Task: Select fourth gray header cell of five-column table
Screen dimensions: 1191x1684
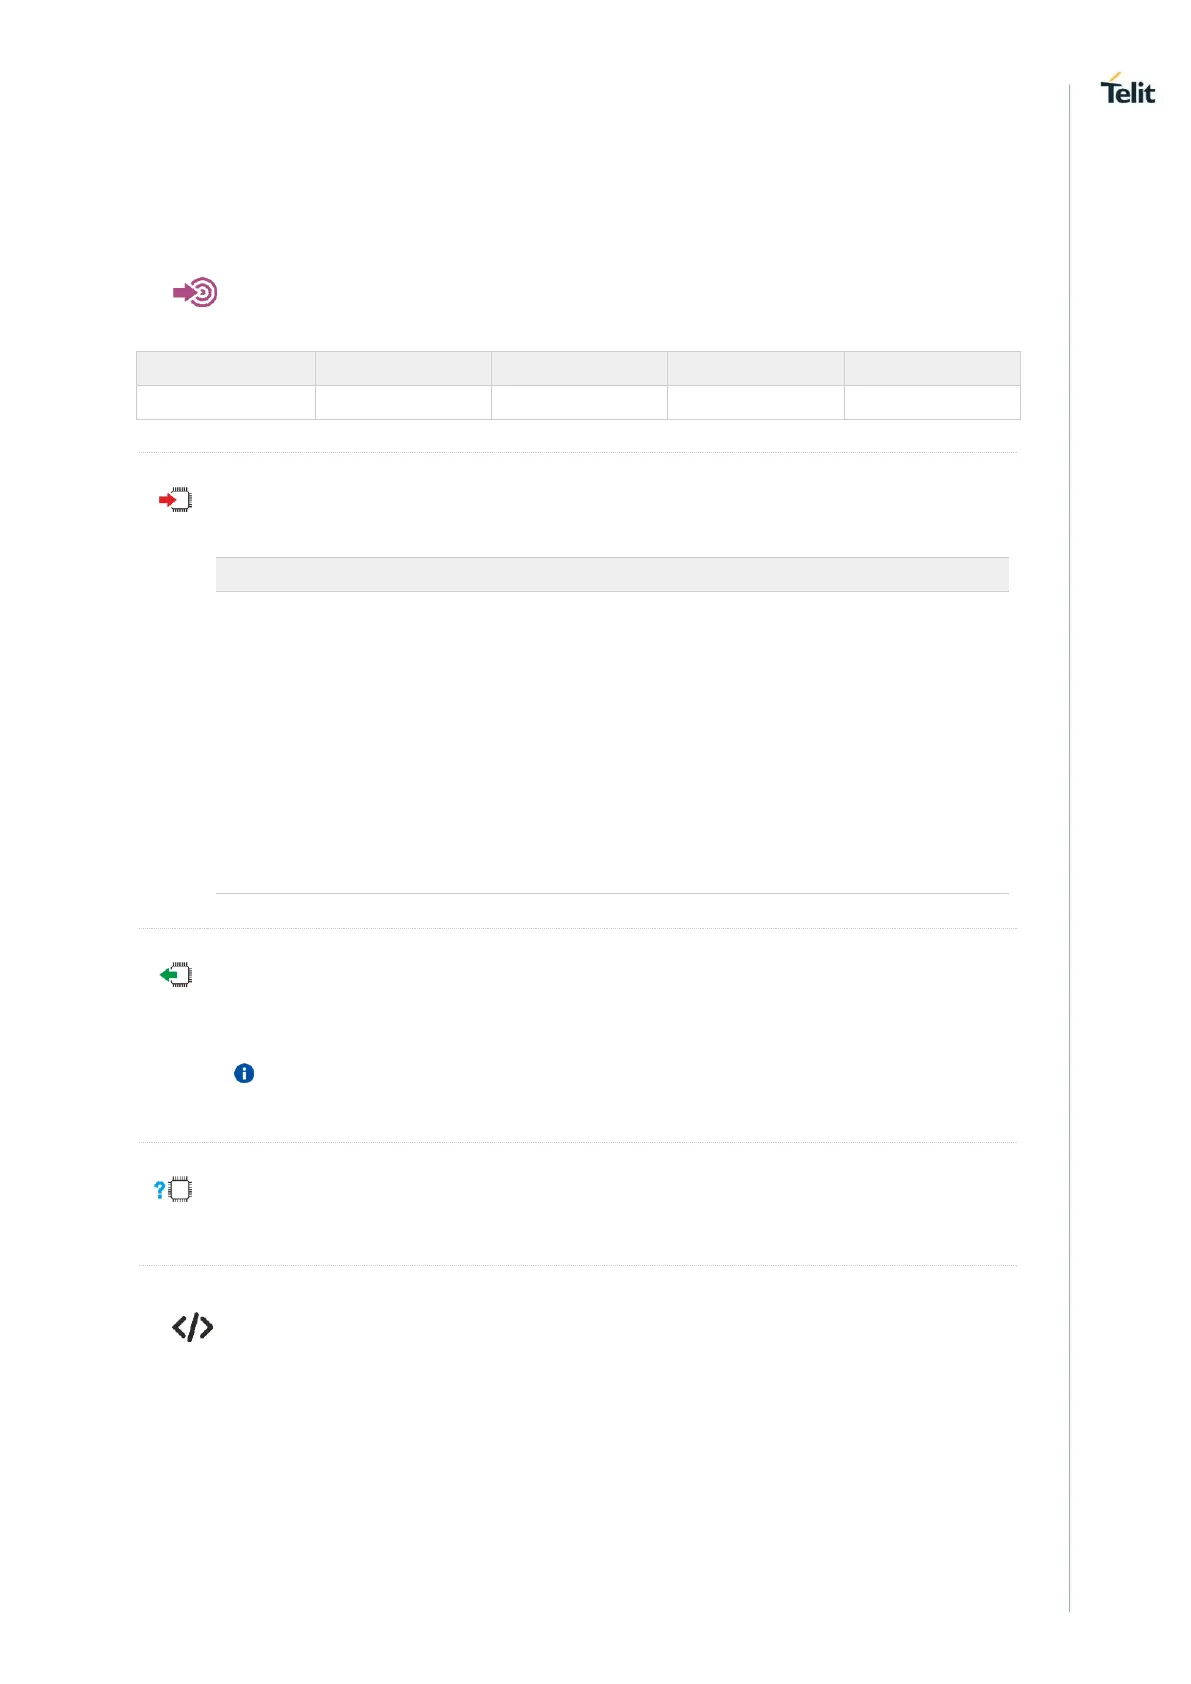Action: [756, 368]
